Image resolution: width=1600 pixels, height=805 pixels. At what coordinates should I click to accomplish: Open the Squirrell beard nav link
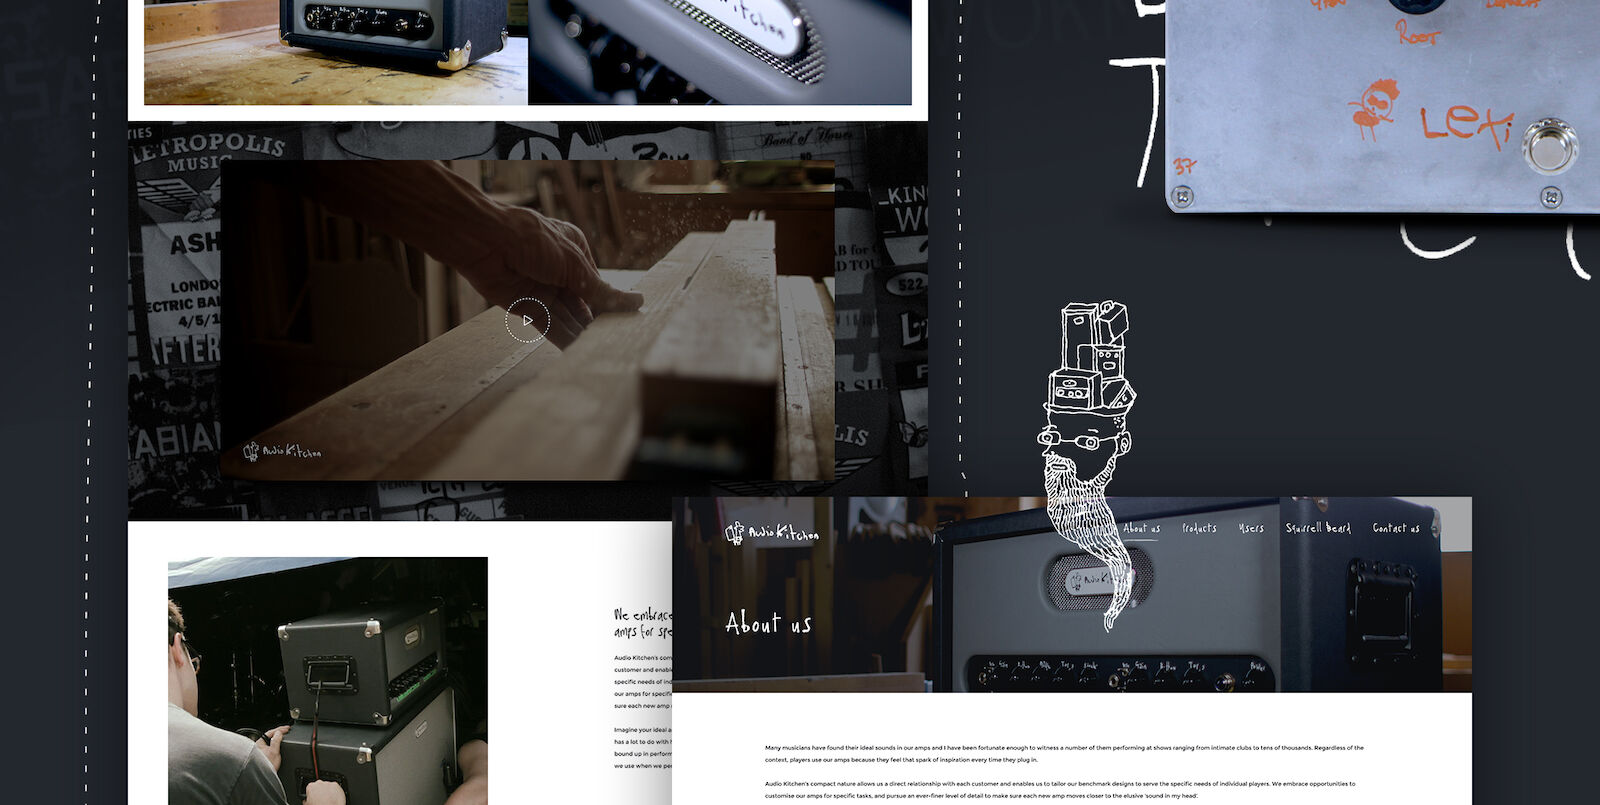[1318, 528]
